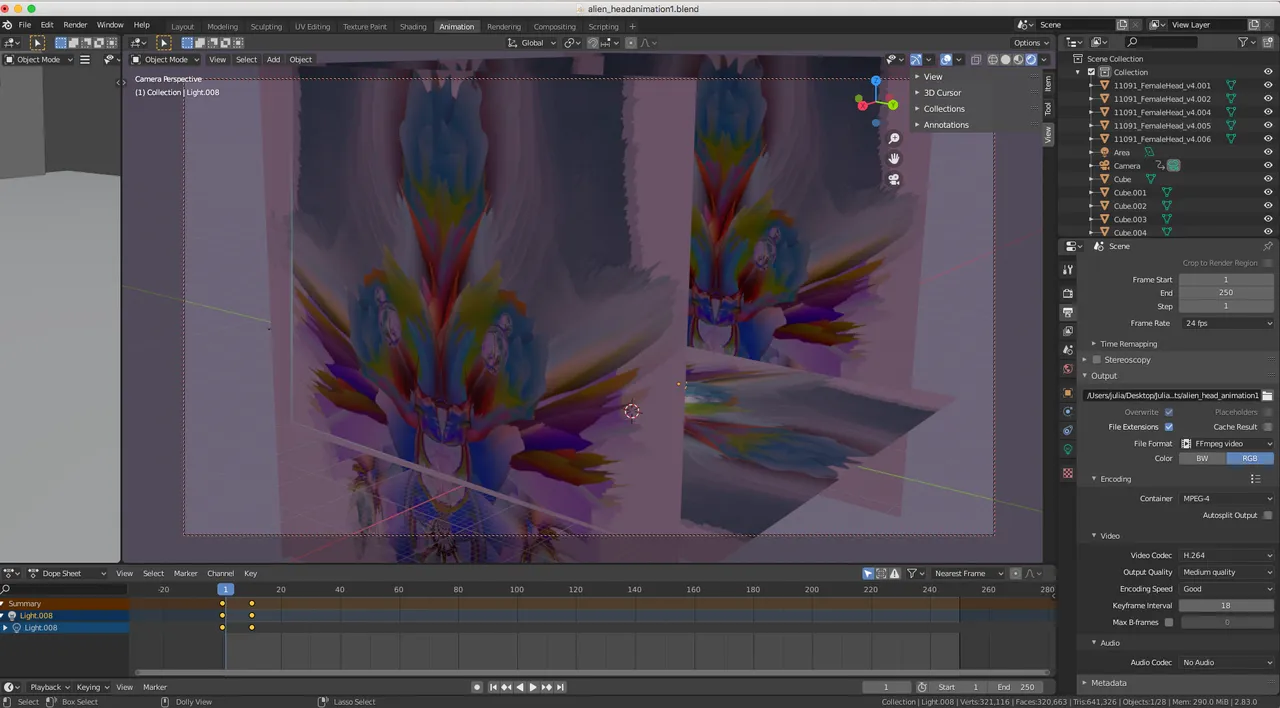
Task: Open the Item sidebar tab
Action: coord(1048,82)
